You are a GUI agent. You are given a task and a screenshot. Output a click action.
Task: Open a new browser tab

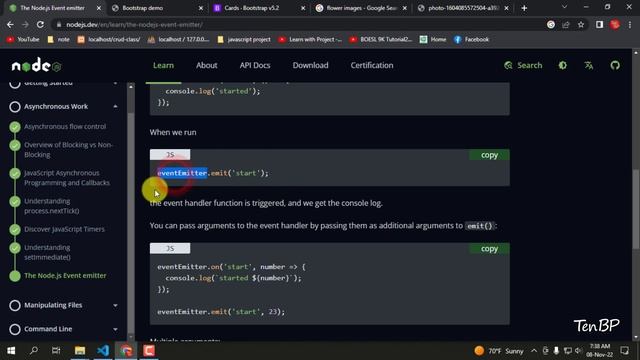coord(524,8)
